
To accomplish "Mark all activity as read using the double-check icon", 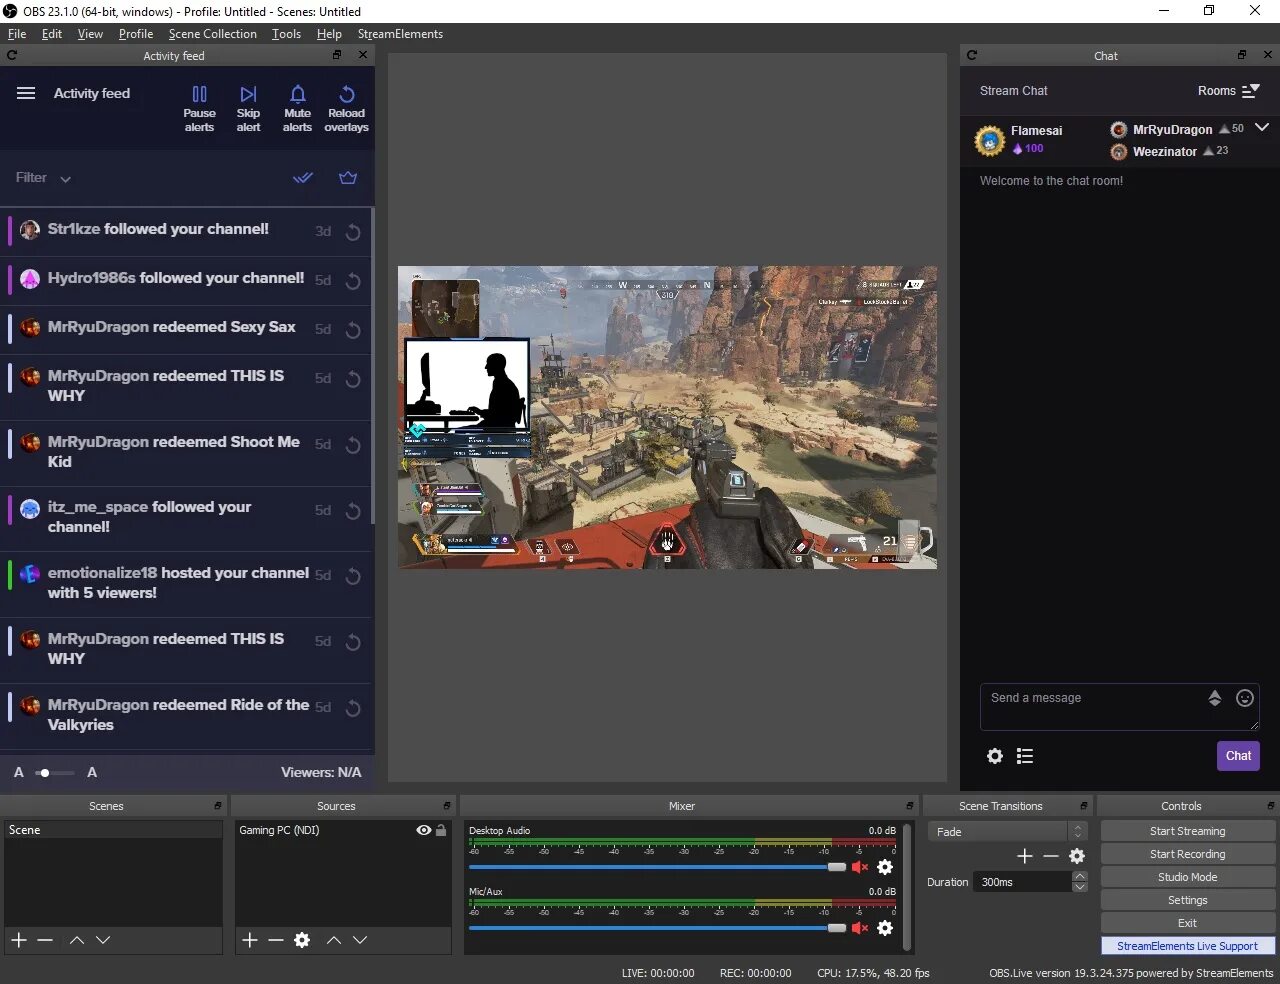I will click(x=303, y=178).
